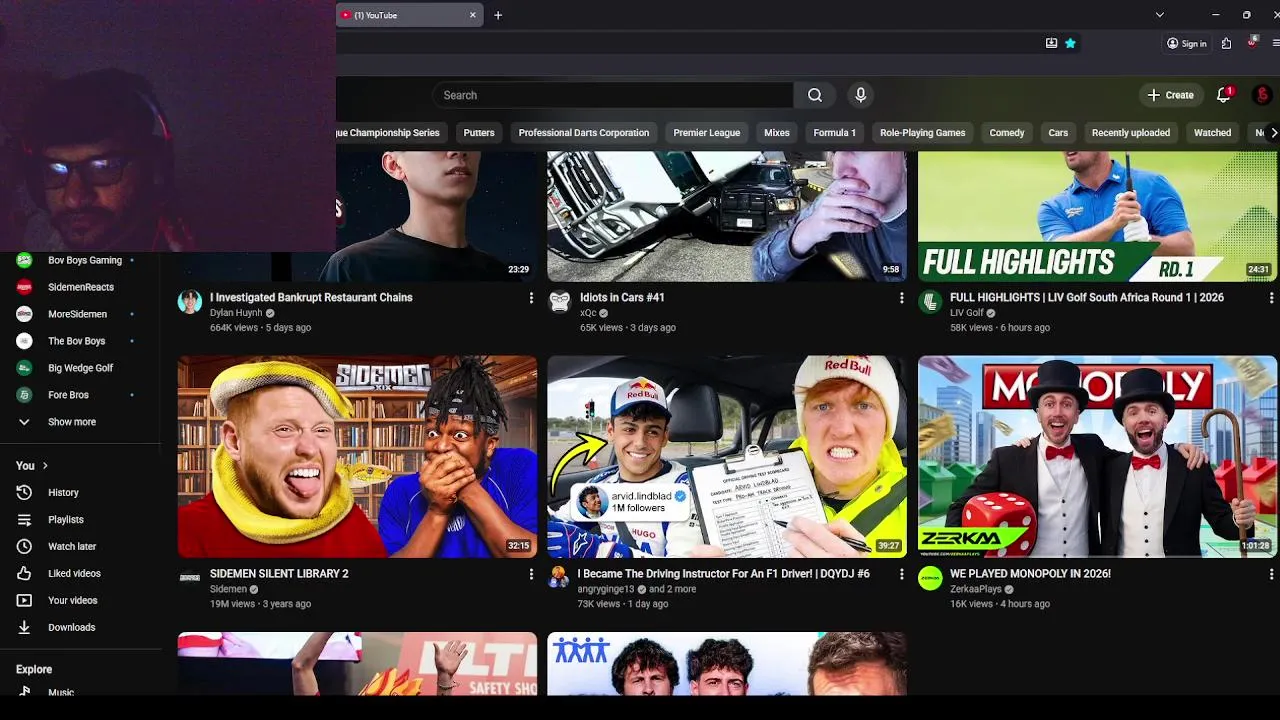Click the angryginge13 channel avatar

click(560, 578)
